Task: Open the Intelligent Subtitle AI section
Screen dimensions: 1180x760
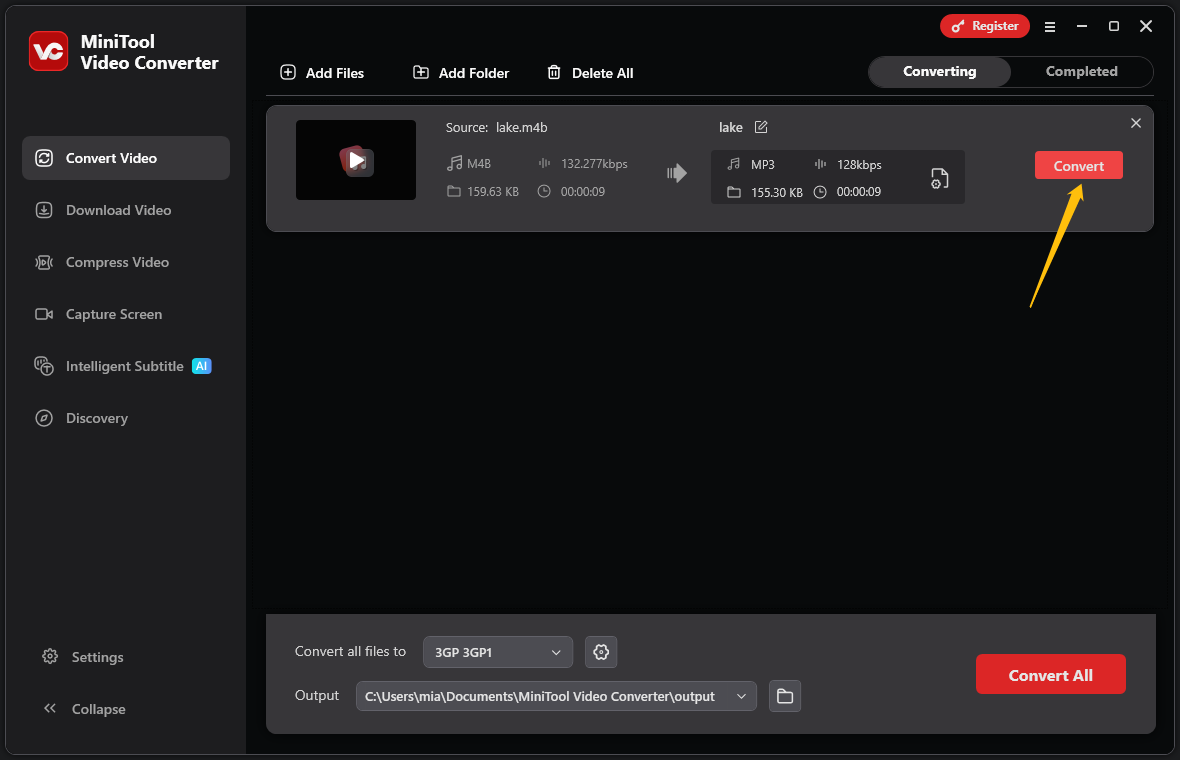Action: (123, 366)
